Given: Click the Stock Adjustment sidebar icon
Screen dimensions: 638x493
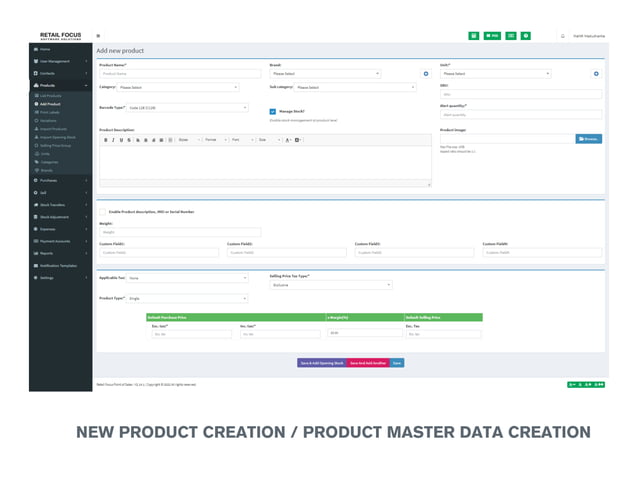Looking at the screenshot, I should tap(36, 217).
